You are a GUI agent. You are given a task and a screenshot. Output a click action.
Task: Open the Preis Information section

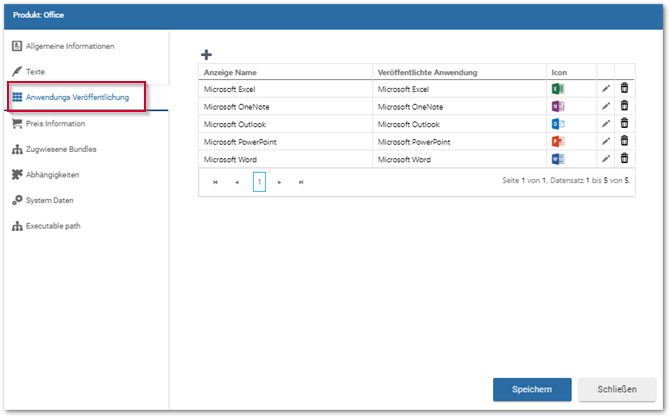point(49,123)
